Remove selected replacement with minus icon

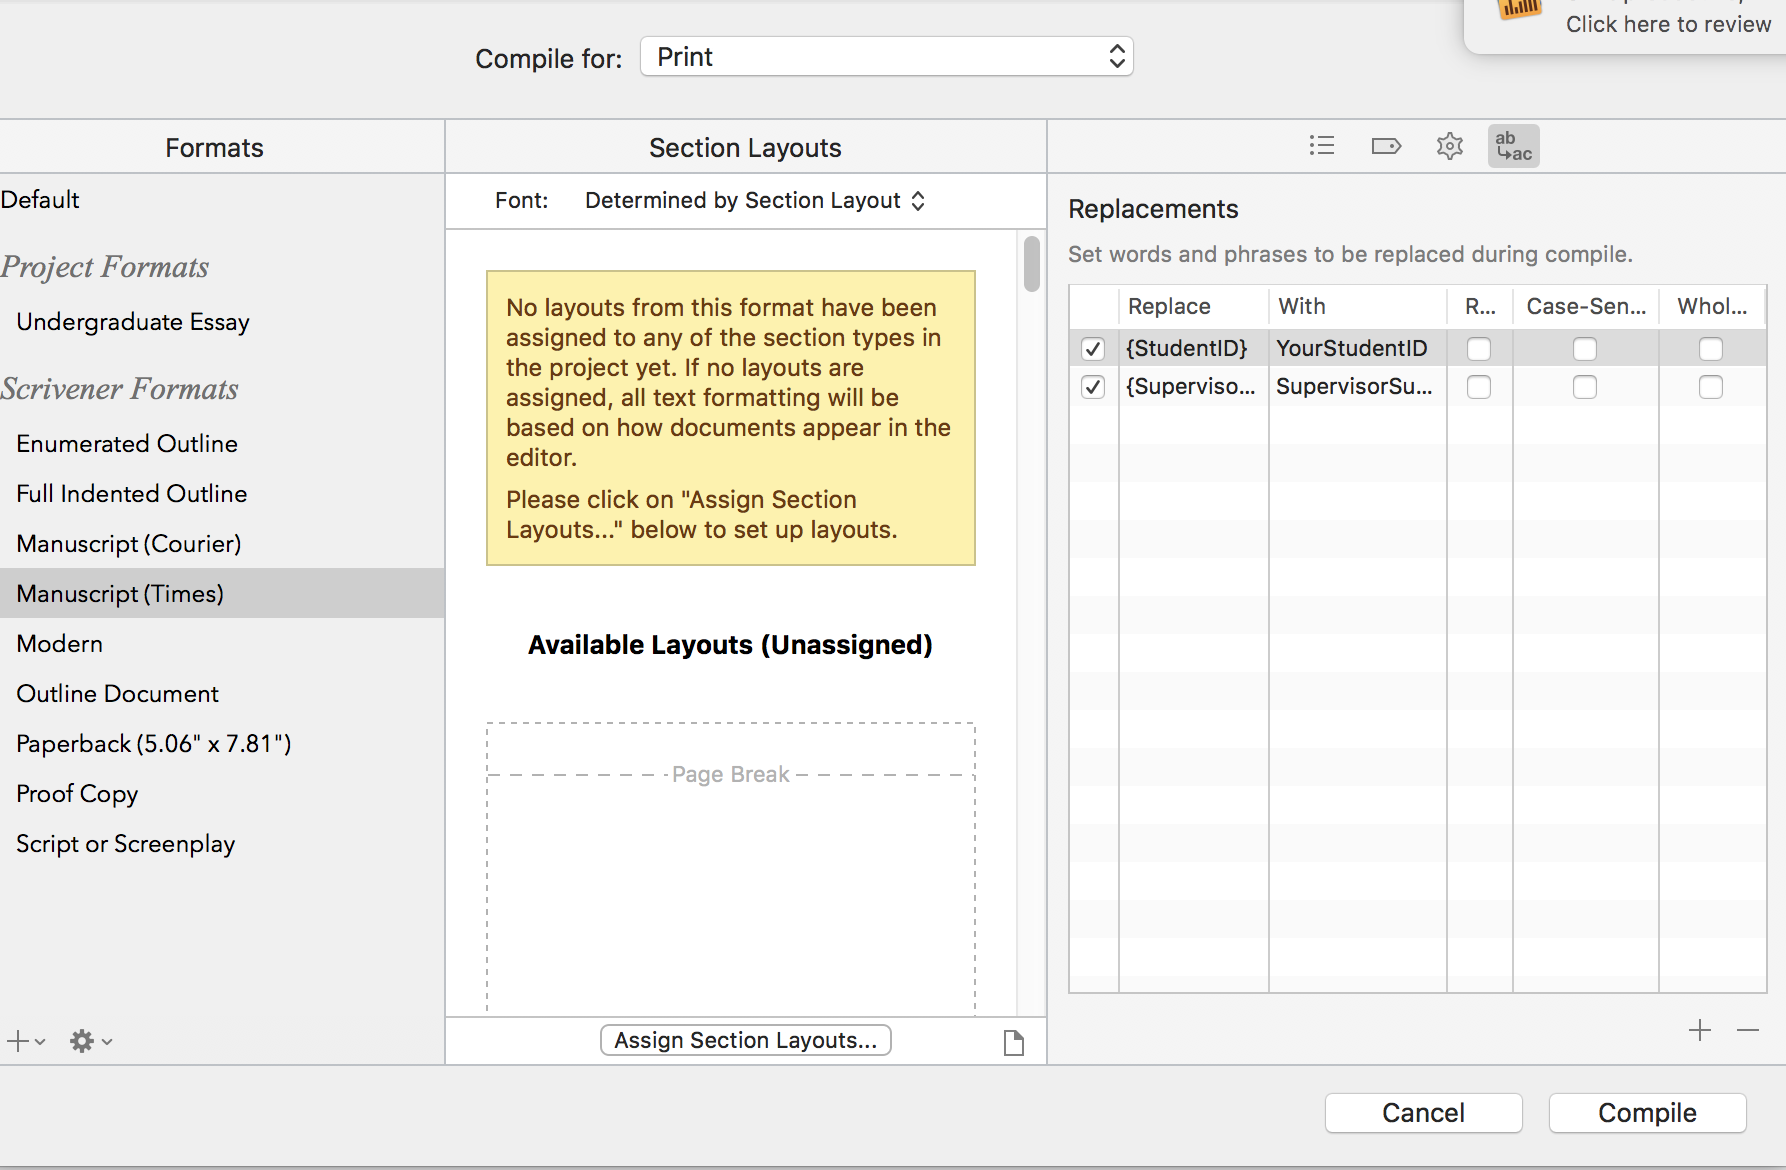[x=1748, y=1030]
